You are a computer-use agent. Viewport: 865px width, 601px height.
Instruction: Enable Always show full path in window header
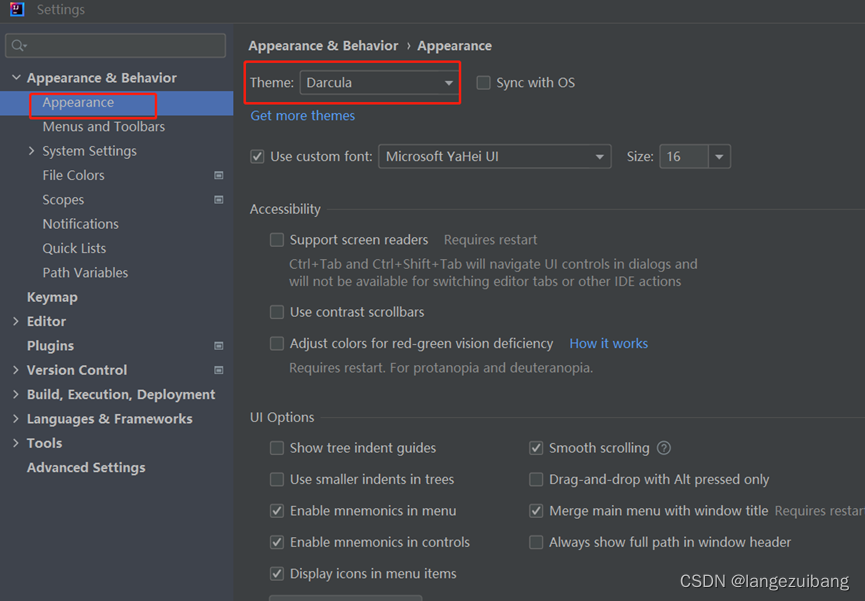point(536,543)
